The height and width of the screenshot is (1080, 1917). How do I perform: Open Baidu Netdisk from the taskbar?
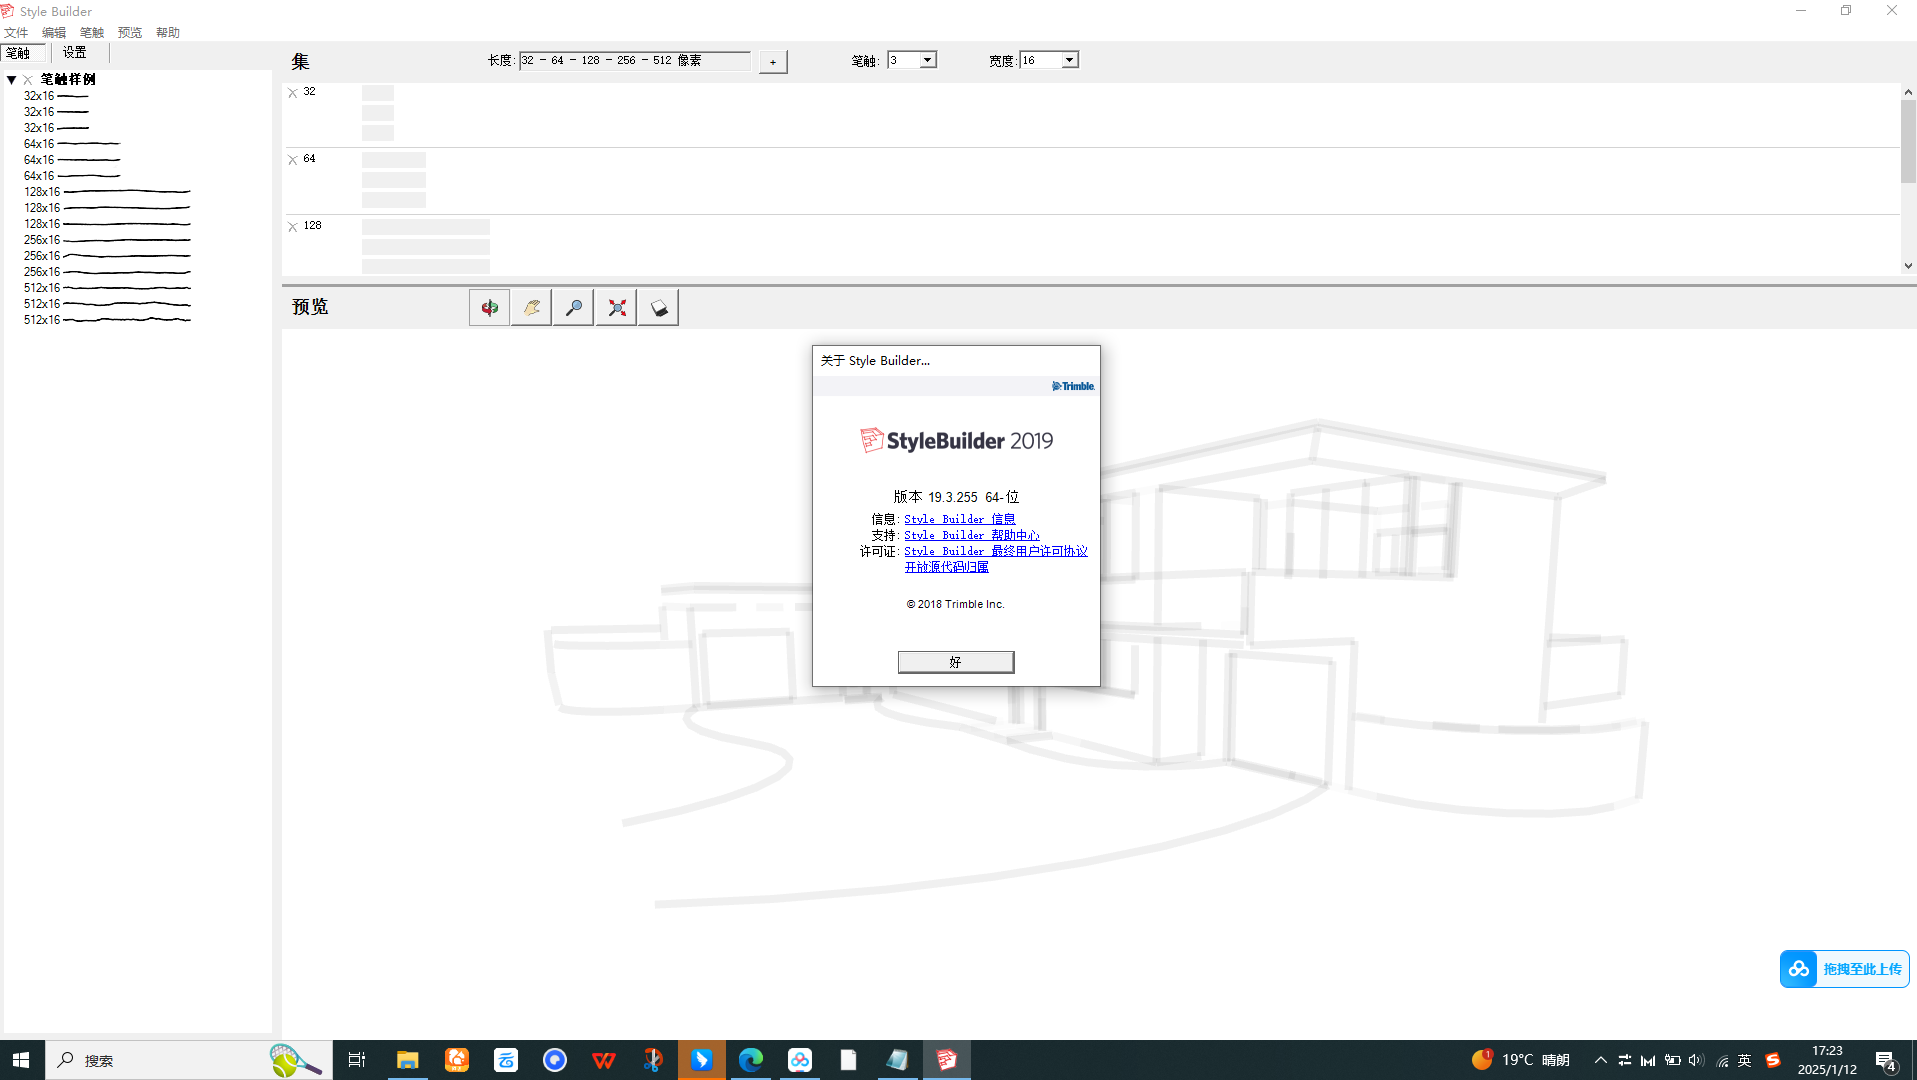(800, 1060)
